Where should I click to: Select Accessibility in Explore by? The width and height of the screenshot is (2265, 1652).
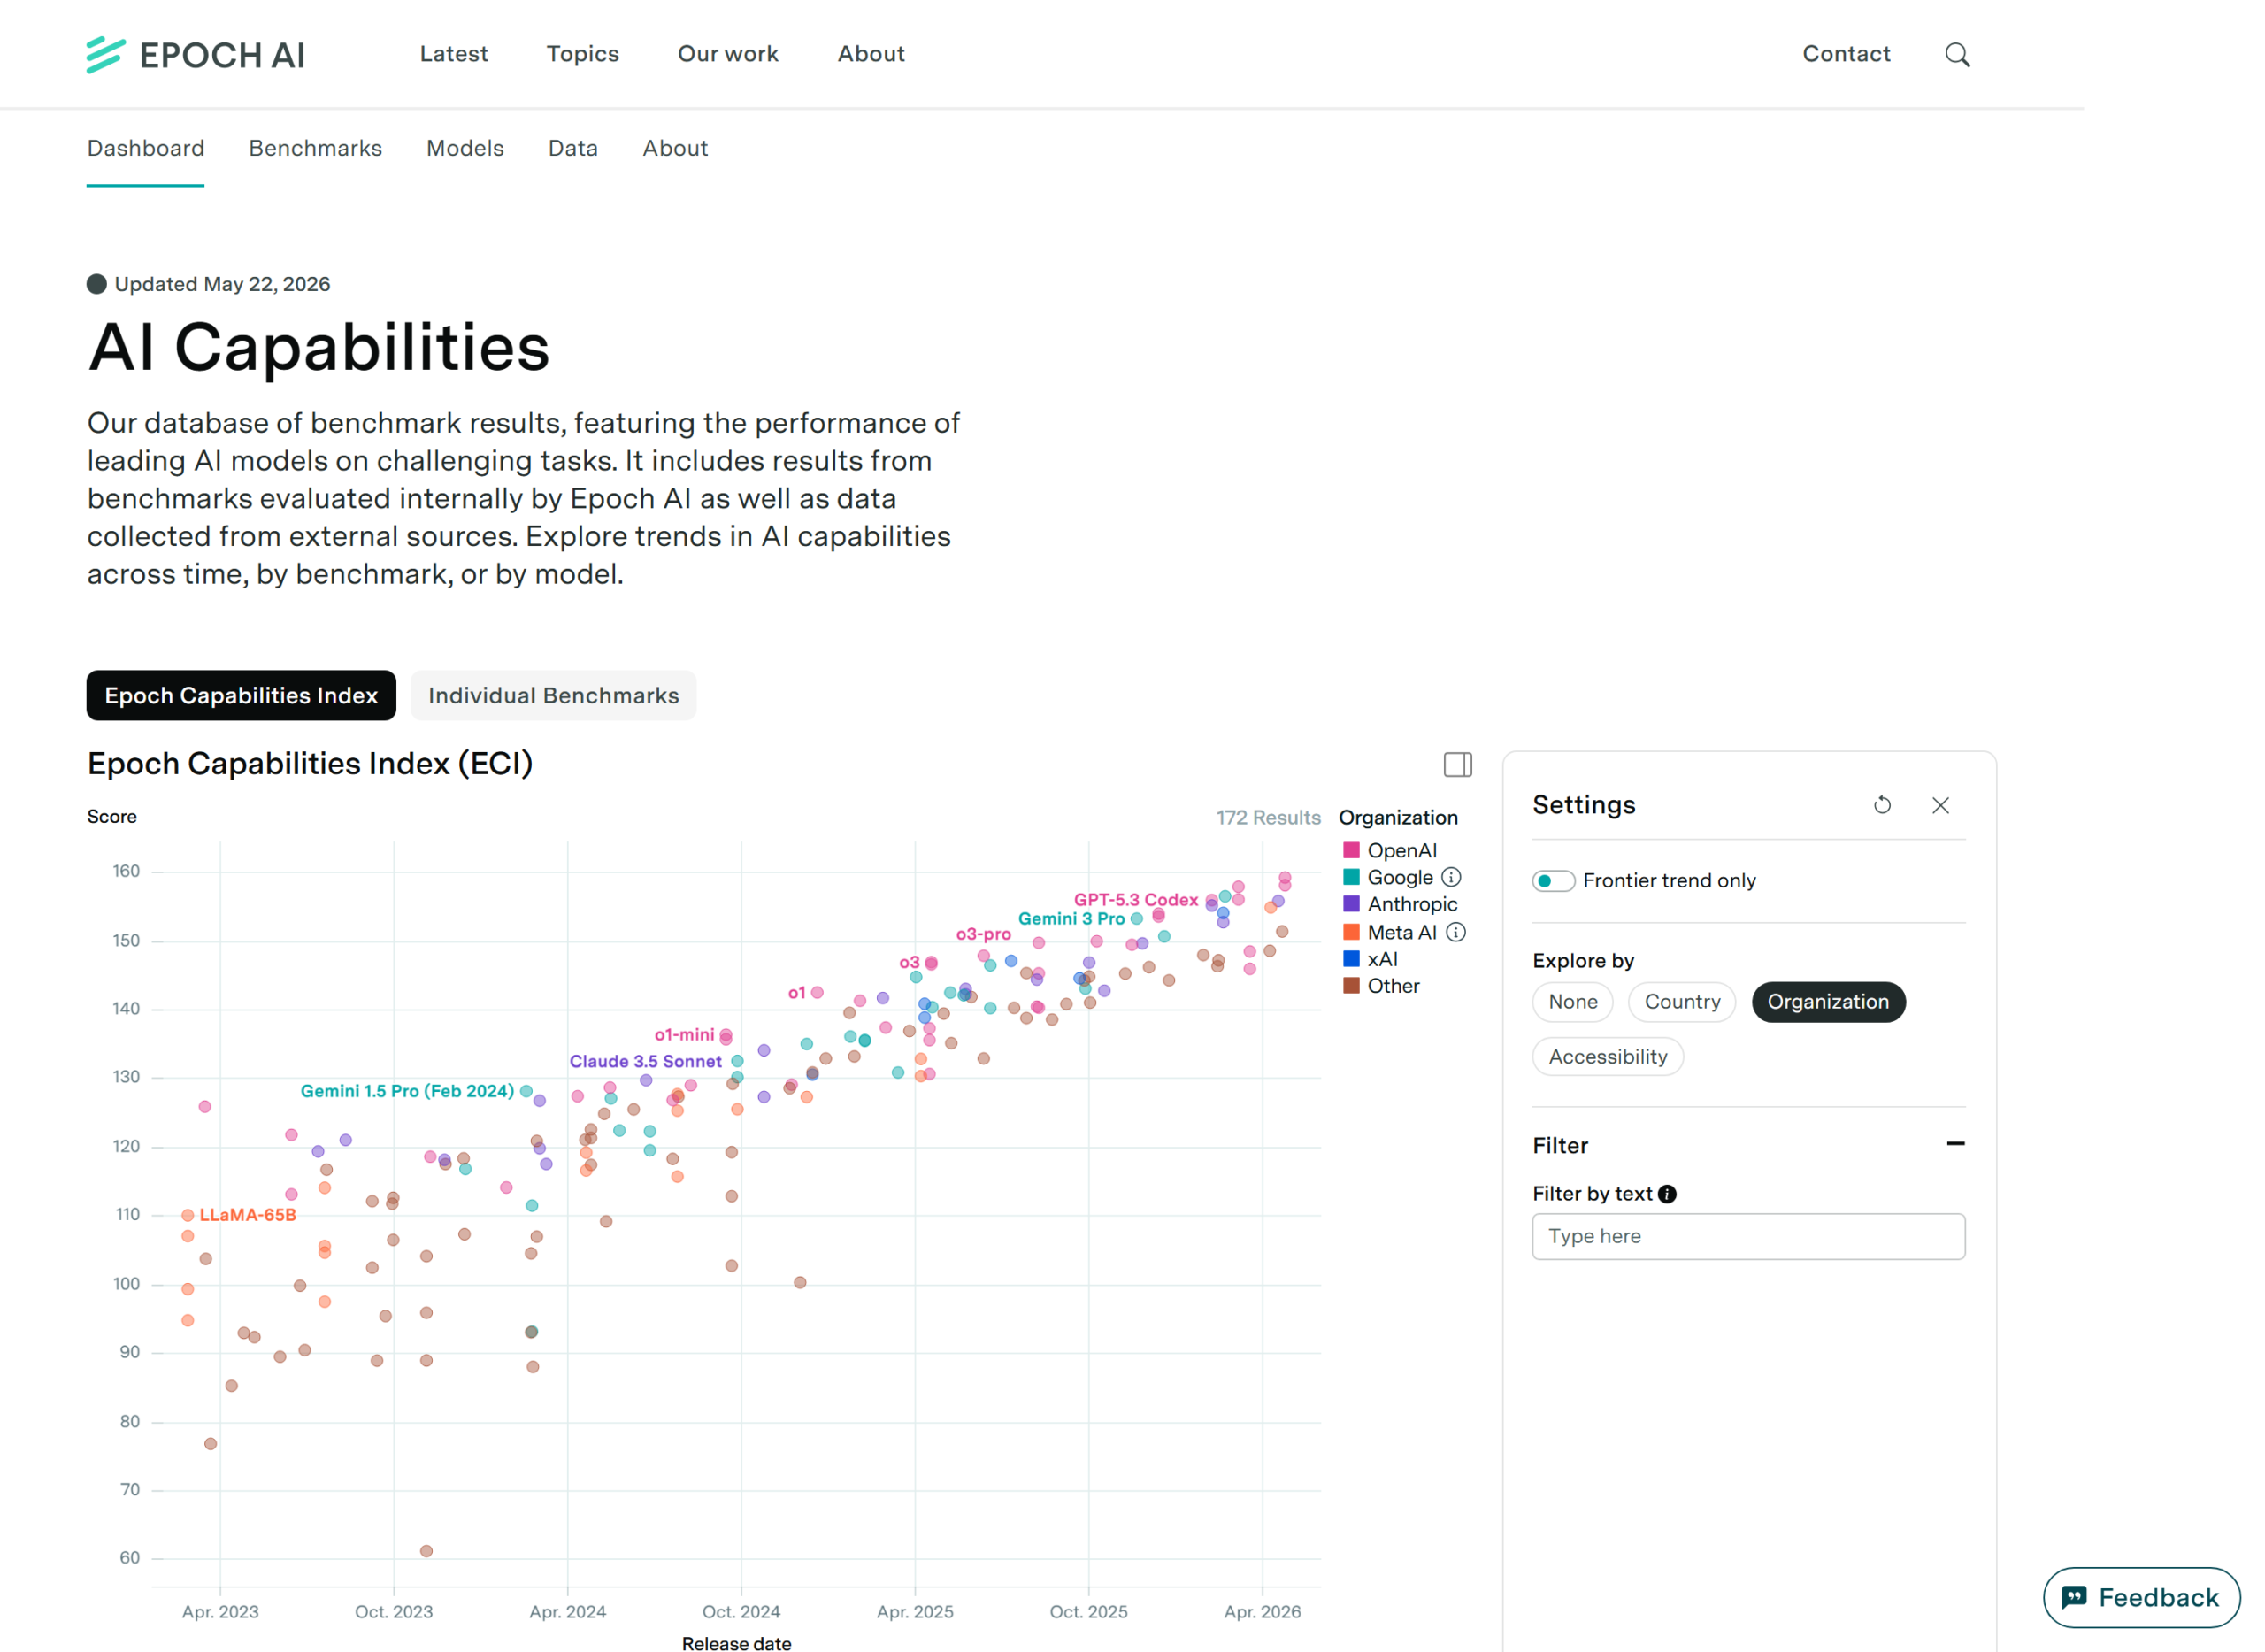(1608, 1057)
